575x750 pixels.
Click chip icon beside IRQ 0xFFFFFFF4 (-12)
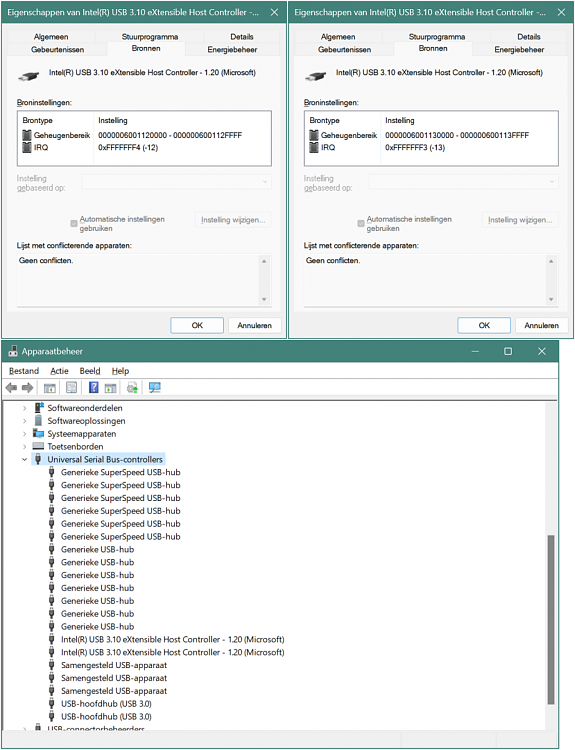coord(27,147)
